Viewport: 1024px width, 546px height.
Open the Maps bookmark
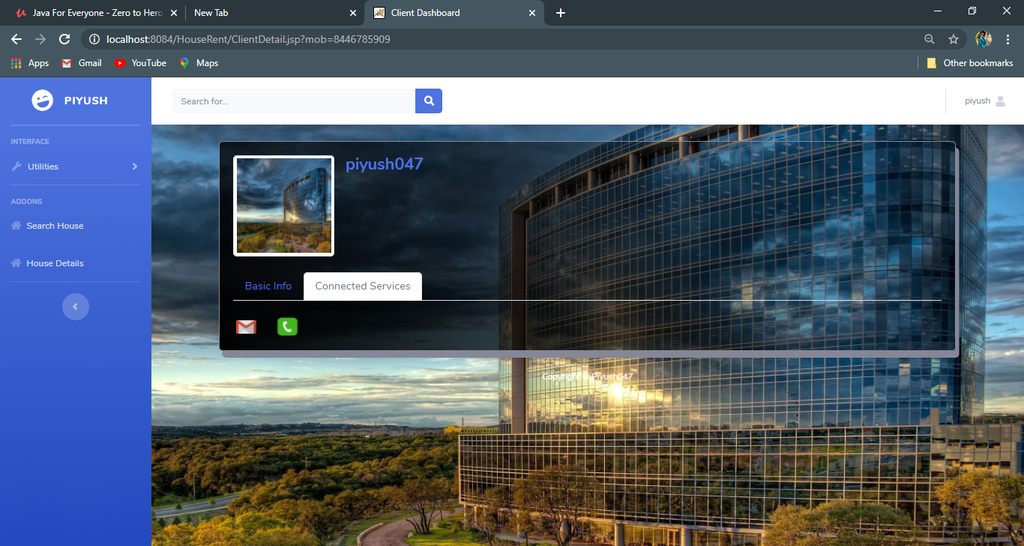coord(199,63)
